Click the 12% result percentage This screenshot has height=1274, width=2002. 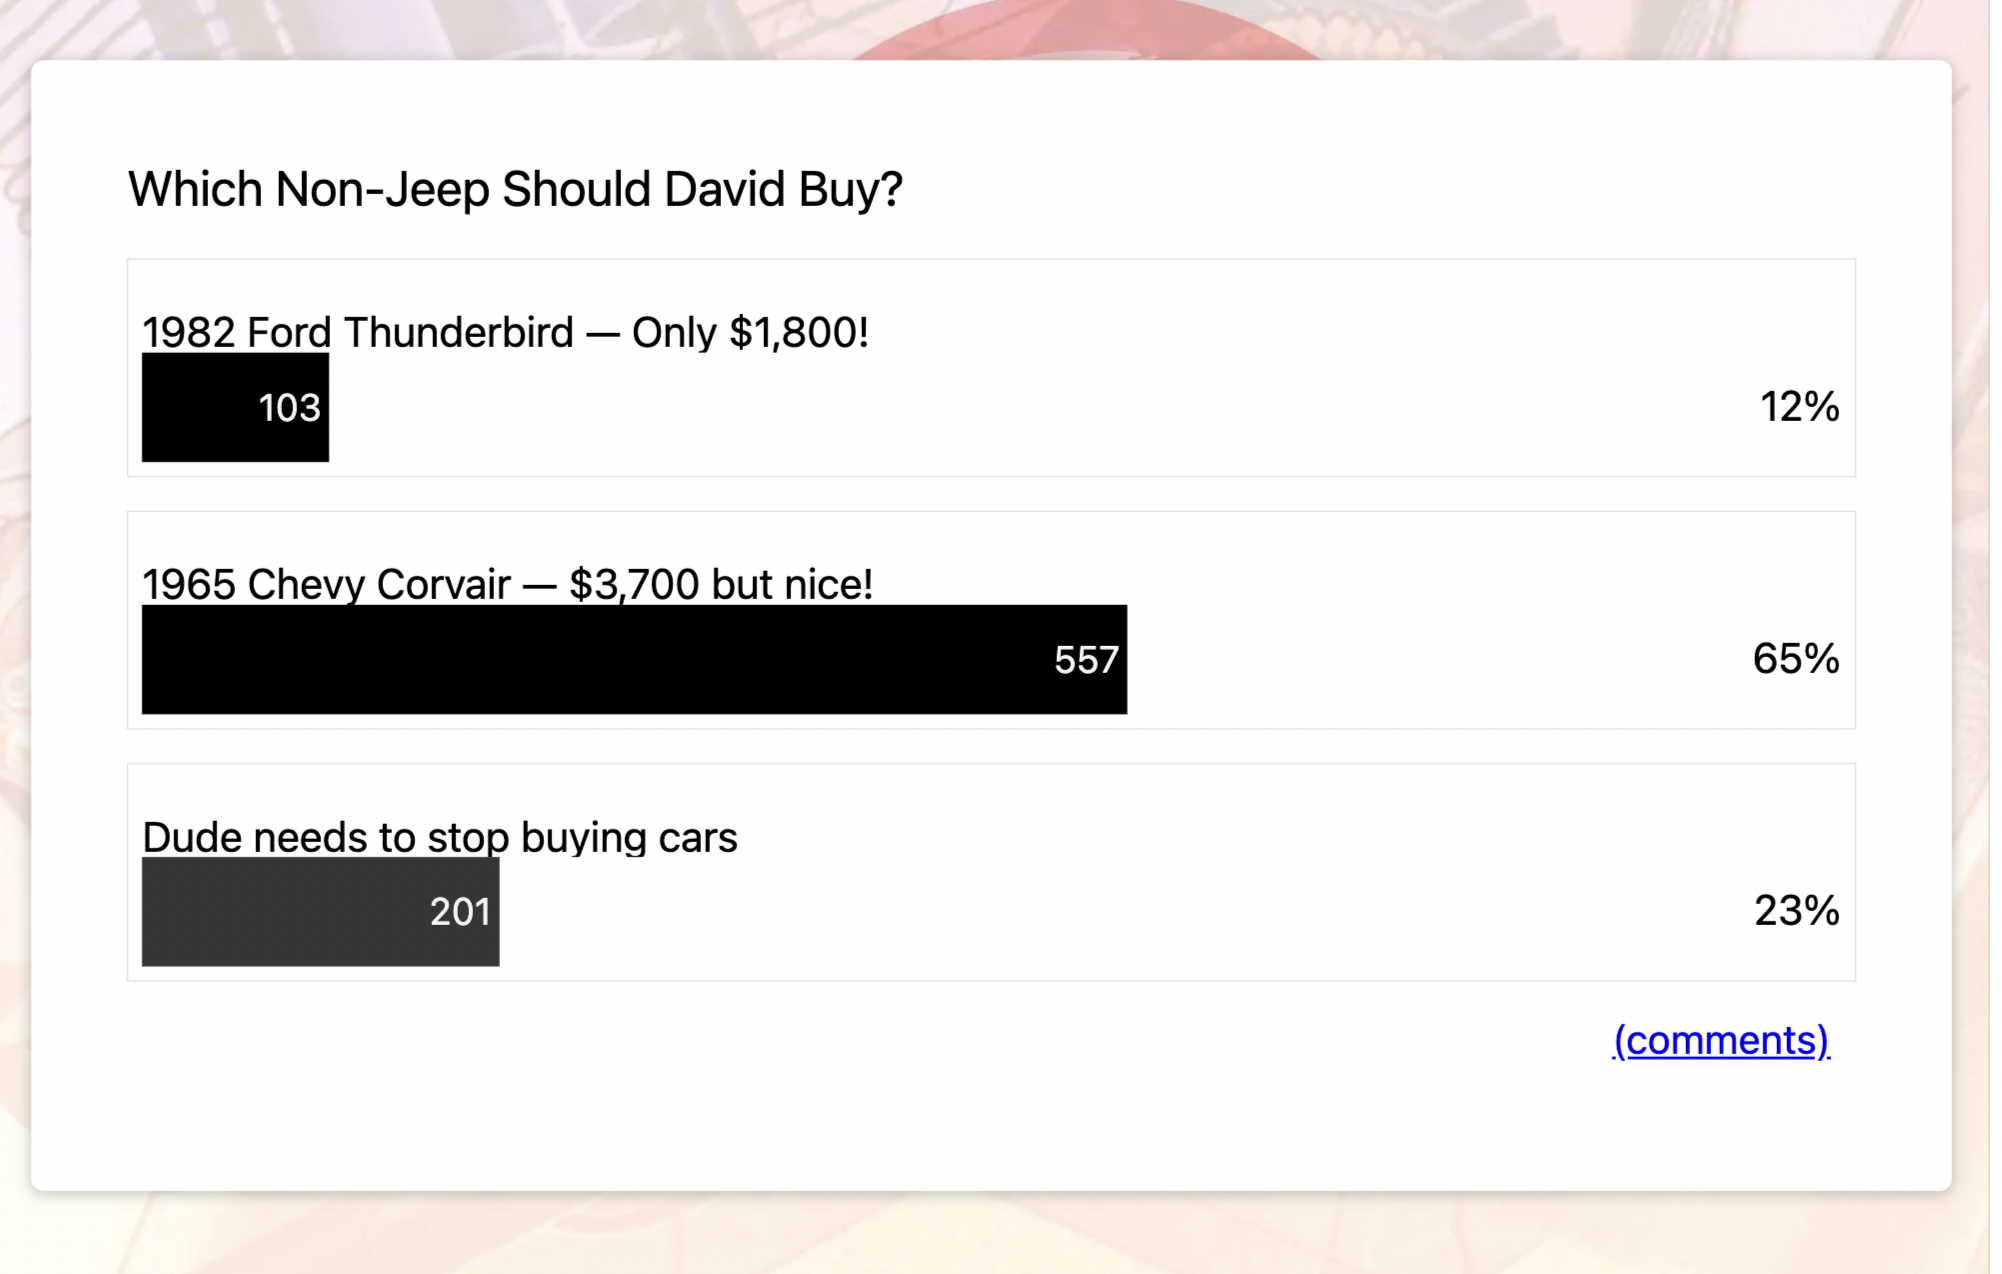point(1798,407)
